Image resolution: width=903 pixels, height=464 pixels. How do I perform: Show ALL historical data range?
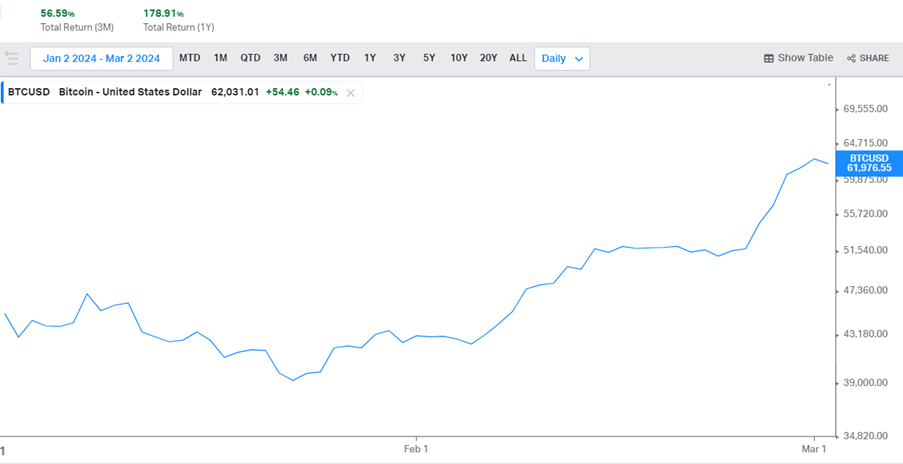(518, 58)
